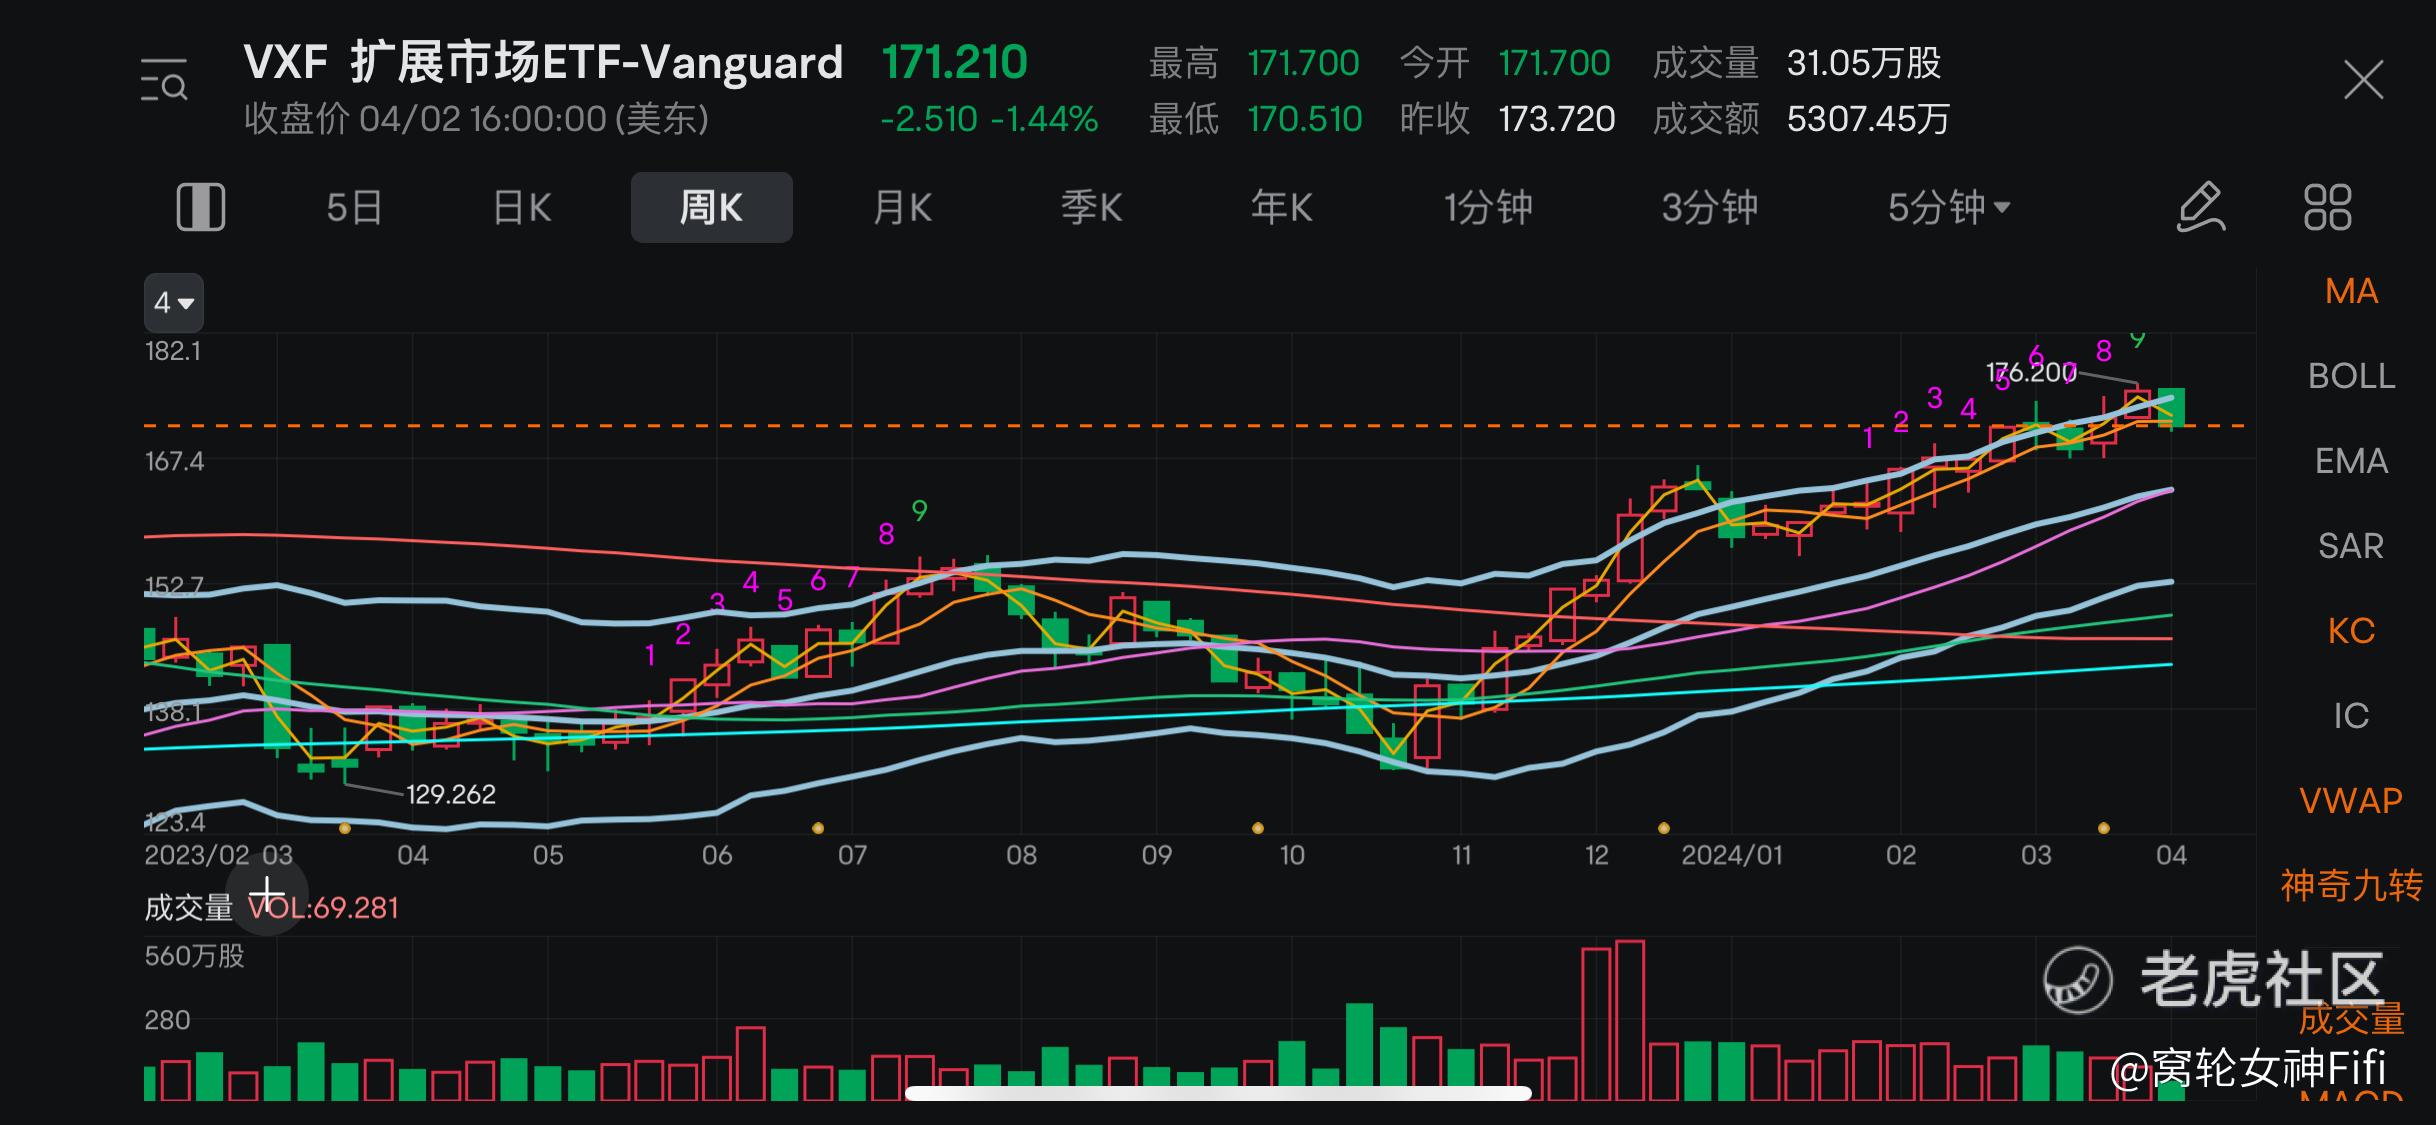Image resolution: width=2436 pixels, height=1125 pixels.
Task: Tap the 最低 170.510 value
Action: point(1304,119)
